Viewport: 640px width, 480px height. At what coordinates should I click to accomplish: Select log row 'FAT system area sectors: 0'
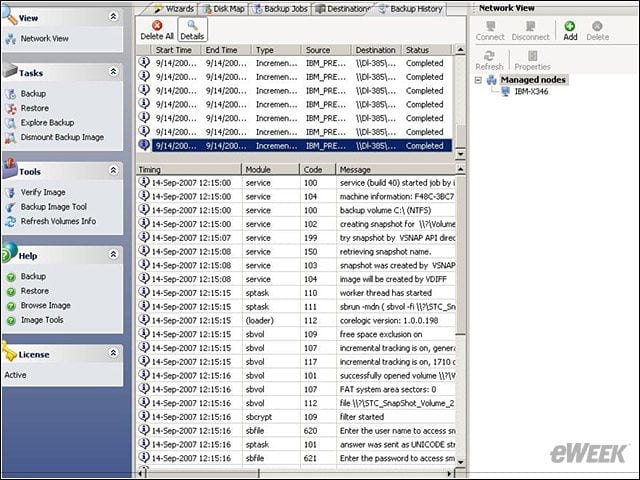(x=296, y=389)
